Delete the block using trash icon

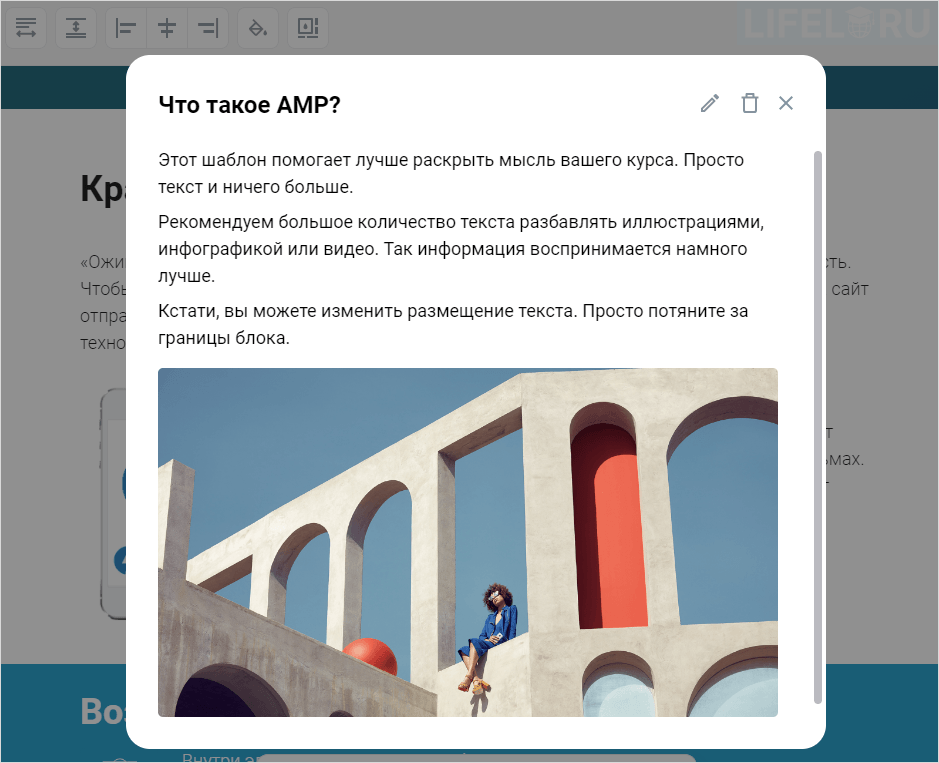pos(749,103)
